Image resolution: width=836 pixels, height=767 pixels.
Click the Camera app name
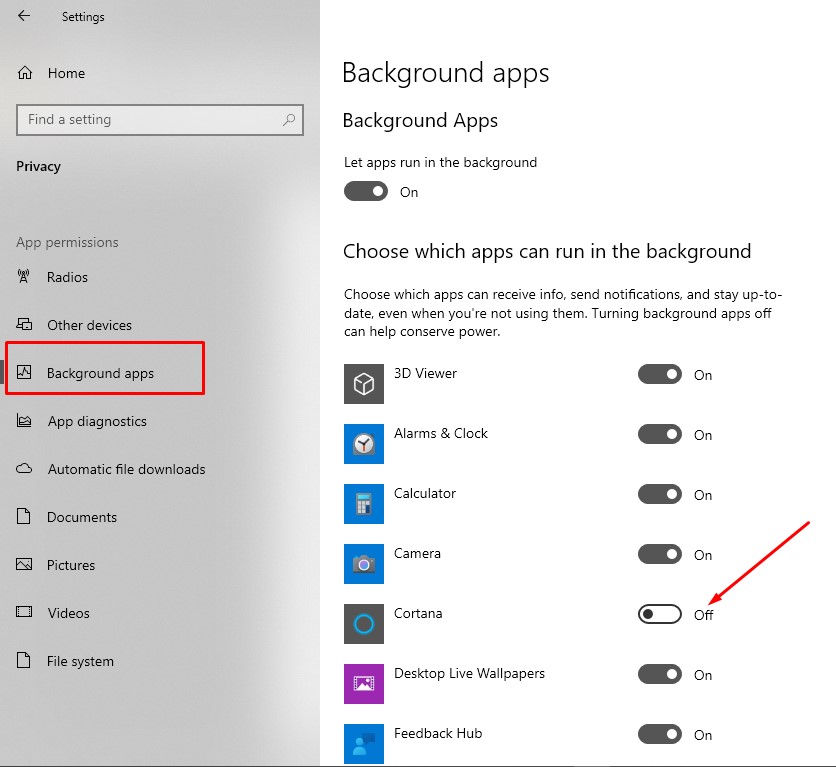click(x=417, y=553)
